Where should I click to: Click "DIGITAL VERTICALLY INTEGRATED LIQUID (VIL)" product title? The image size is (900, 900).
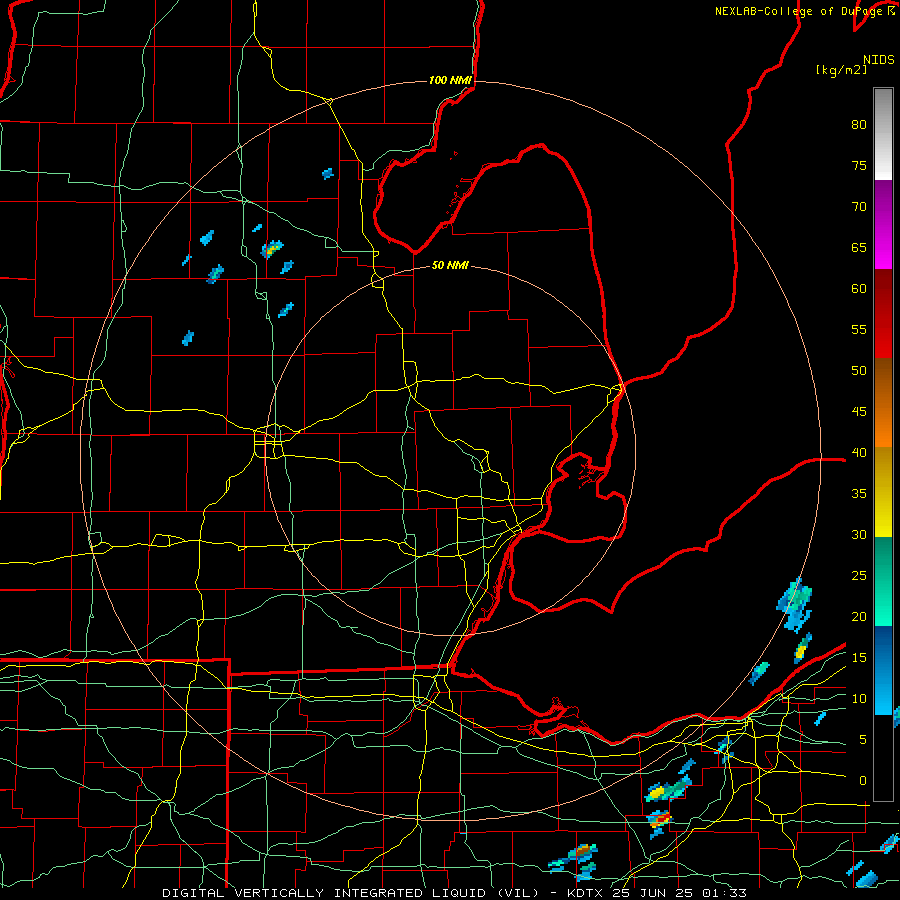click(x=351, y=893)
